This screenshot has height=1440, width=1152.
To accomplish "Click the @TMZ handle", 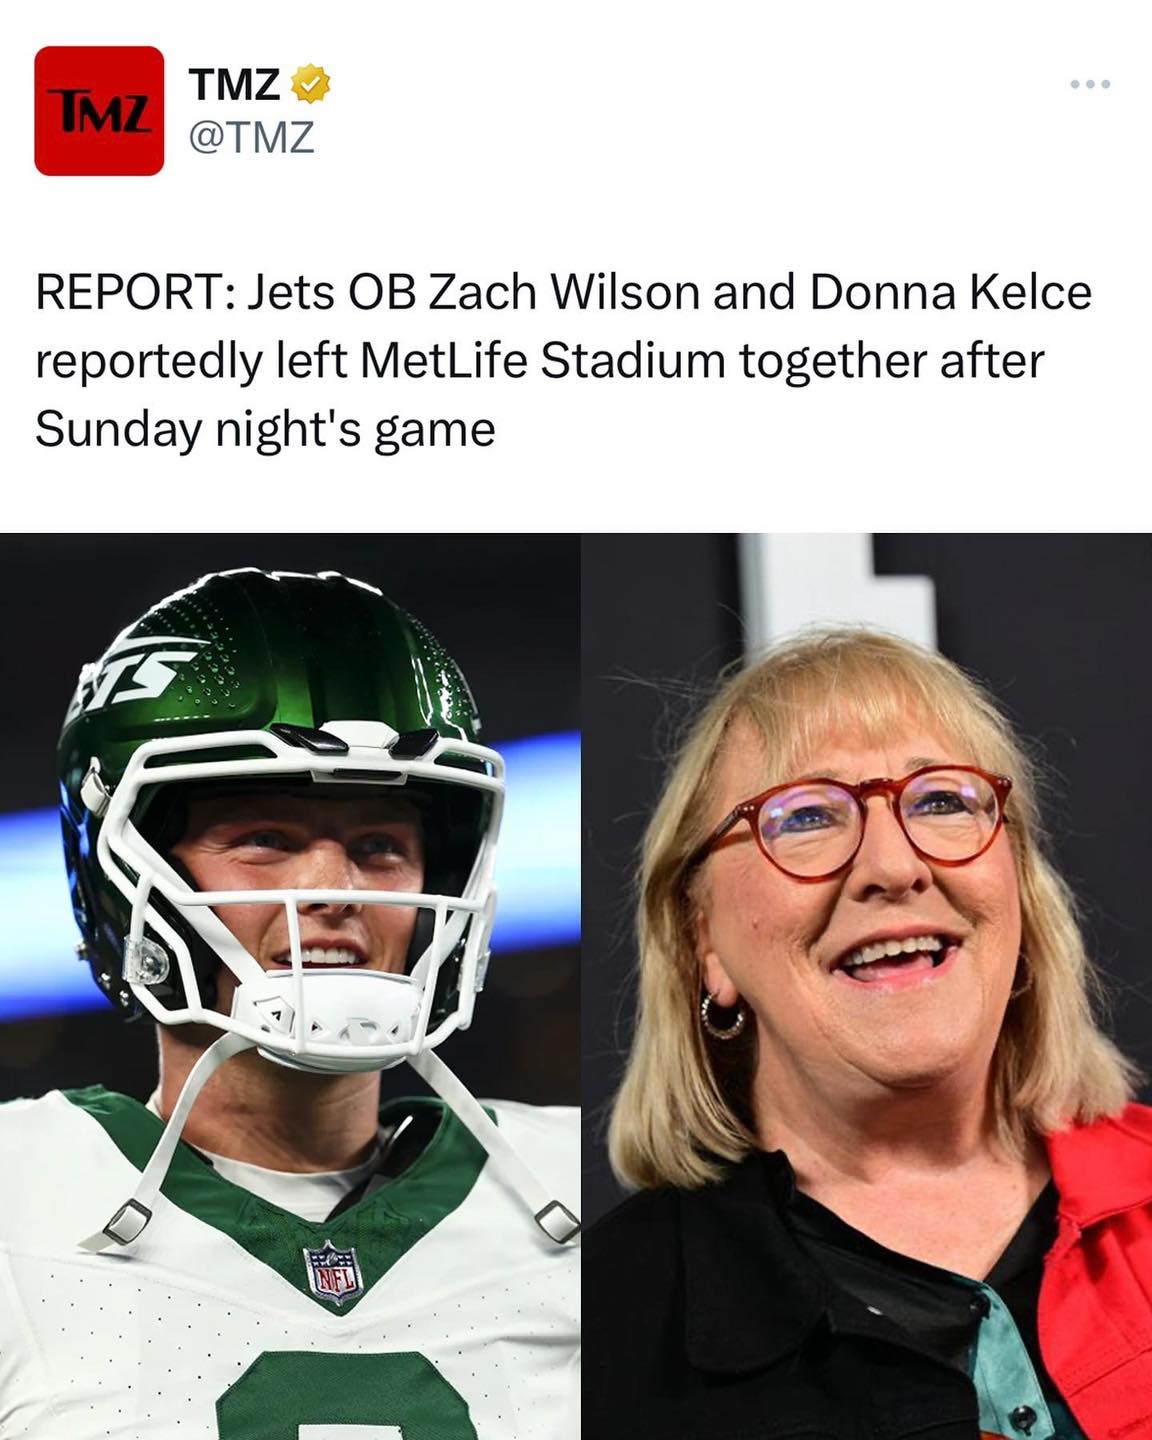I will [251, 137].
